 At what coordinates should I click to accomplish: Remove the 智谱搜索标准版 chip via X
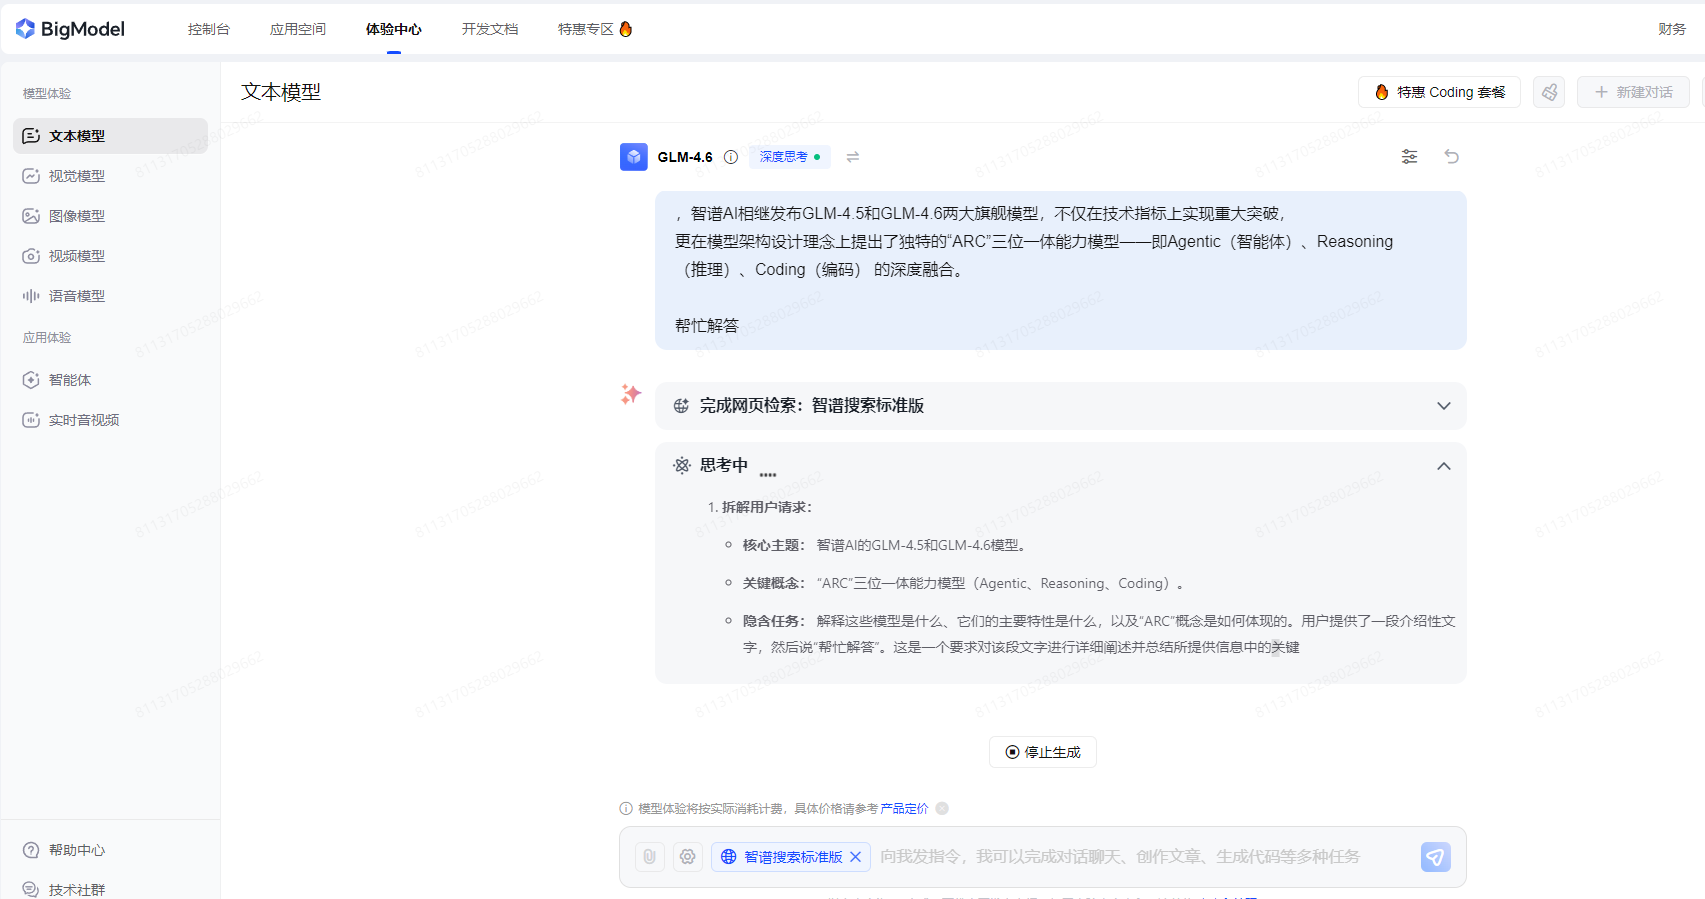pyautogui.click(x=856, y=857)
